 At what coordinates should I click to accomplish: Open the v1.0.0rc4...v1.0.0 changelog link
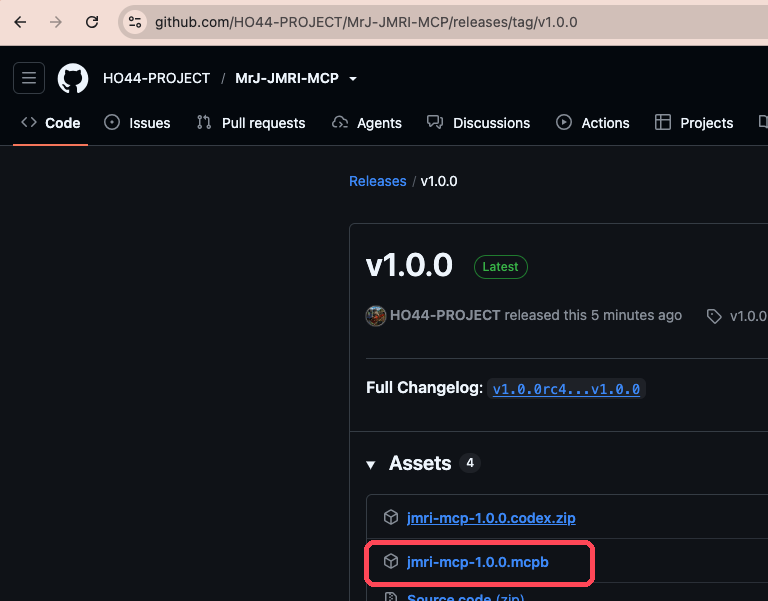566,389
